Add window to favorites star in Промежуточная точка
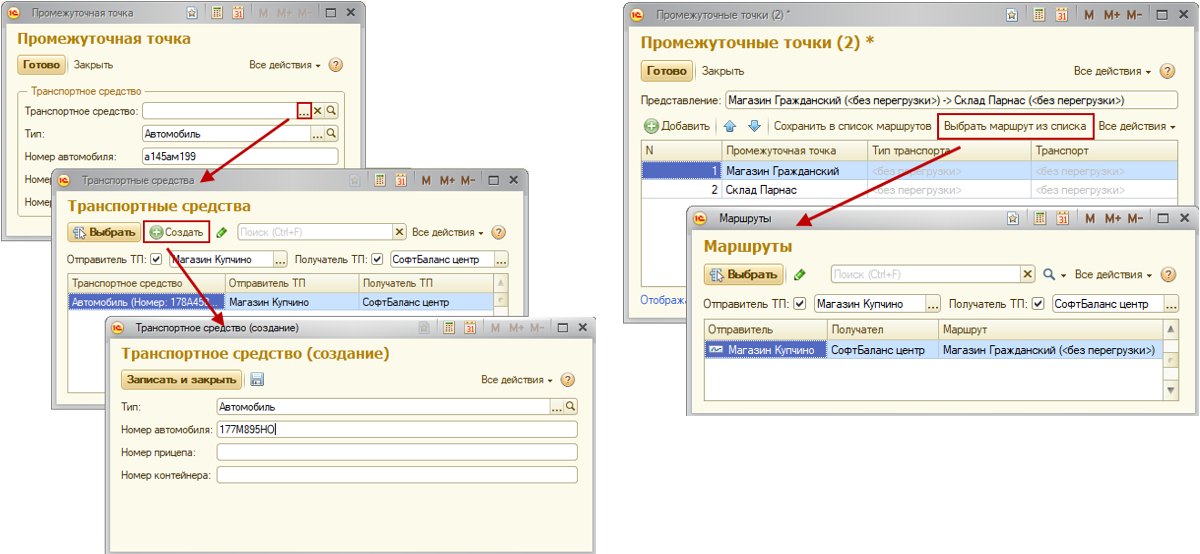The image size is (1200, 554). click(x=192, y=13)
